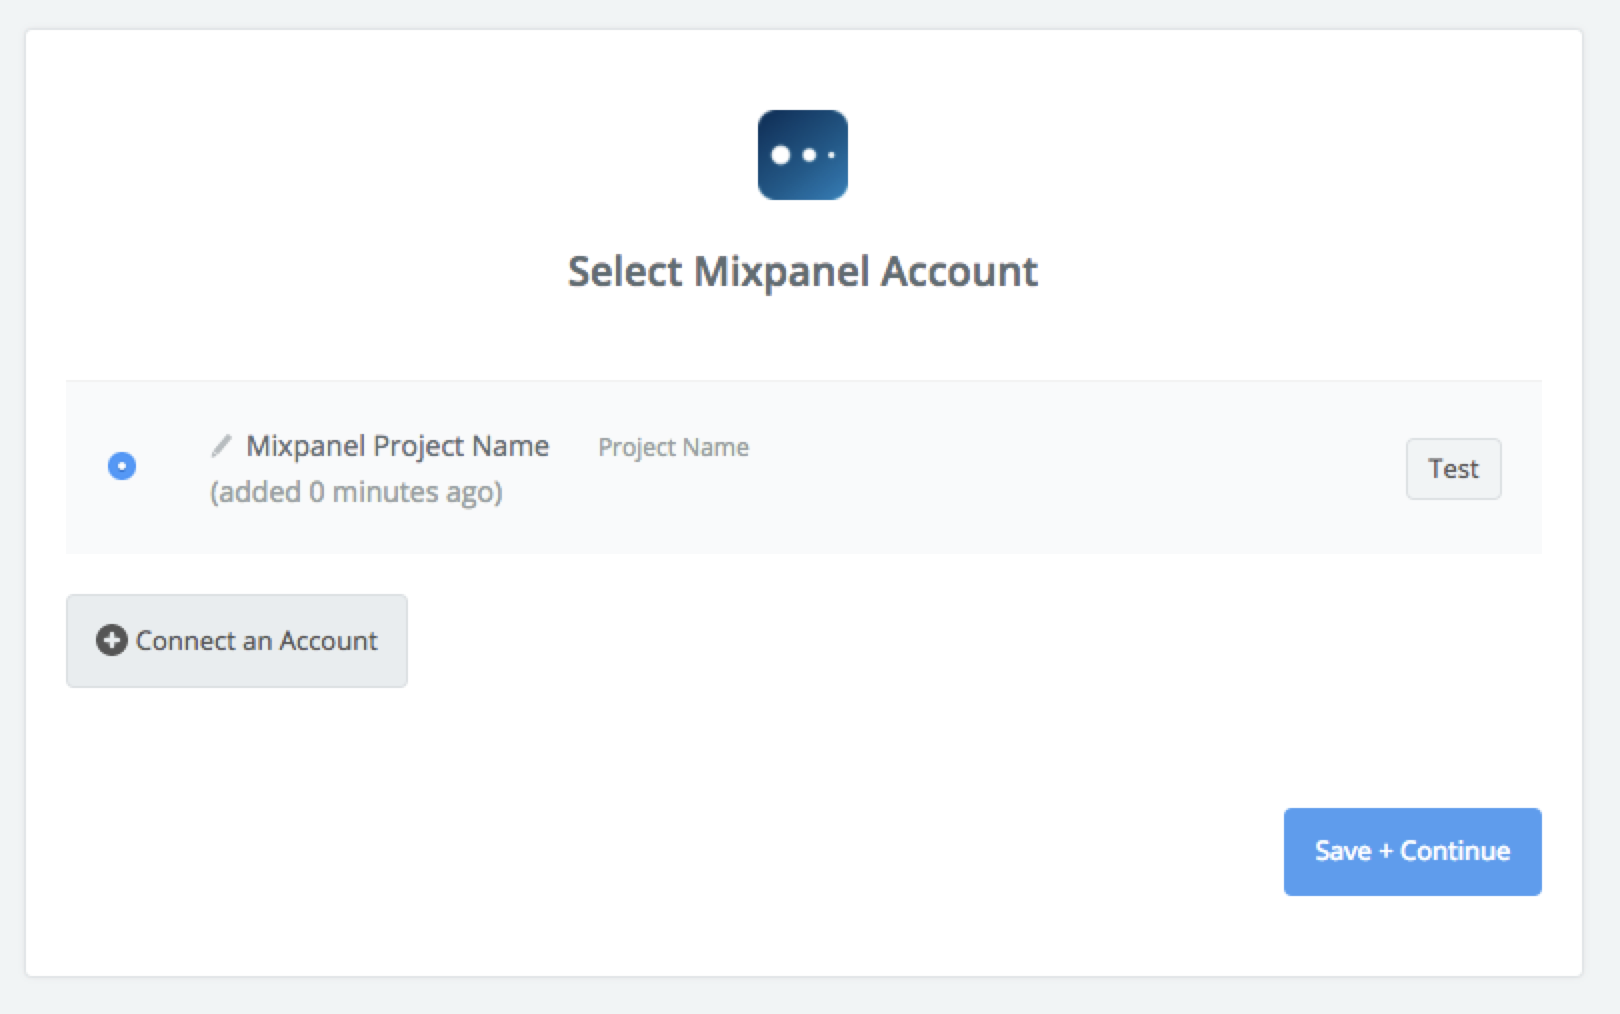Test the Mixpanel Project Name account
The width and height of the screenshot is (1620, 1014).
[1453, 469]
